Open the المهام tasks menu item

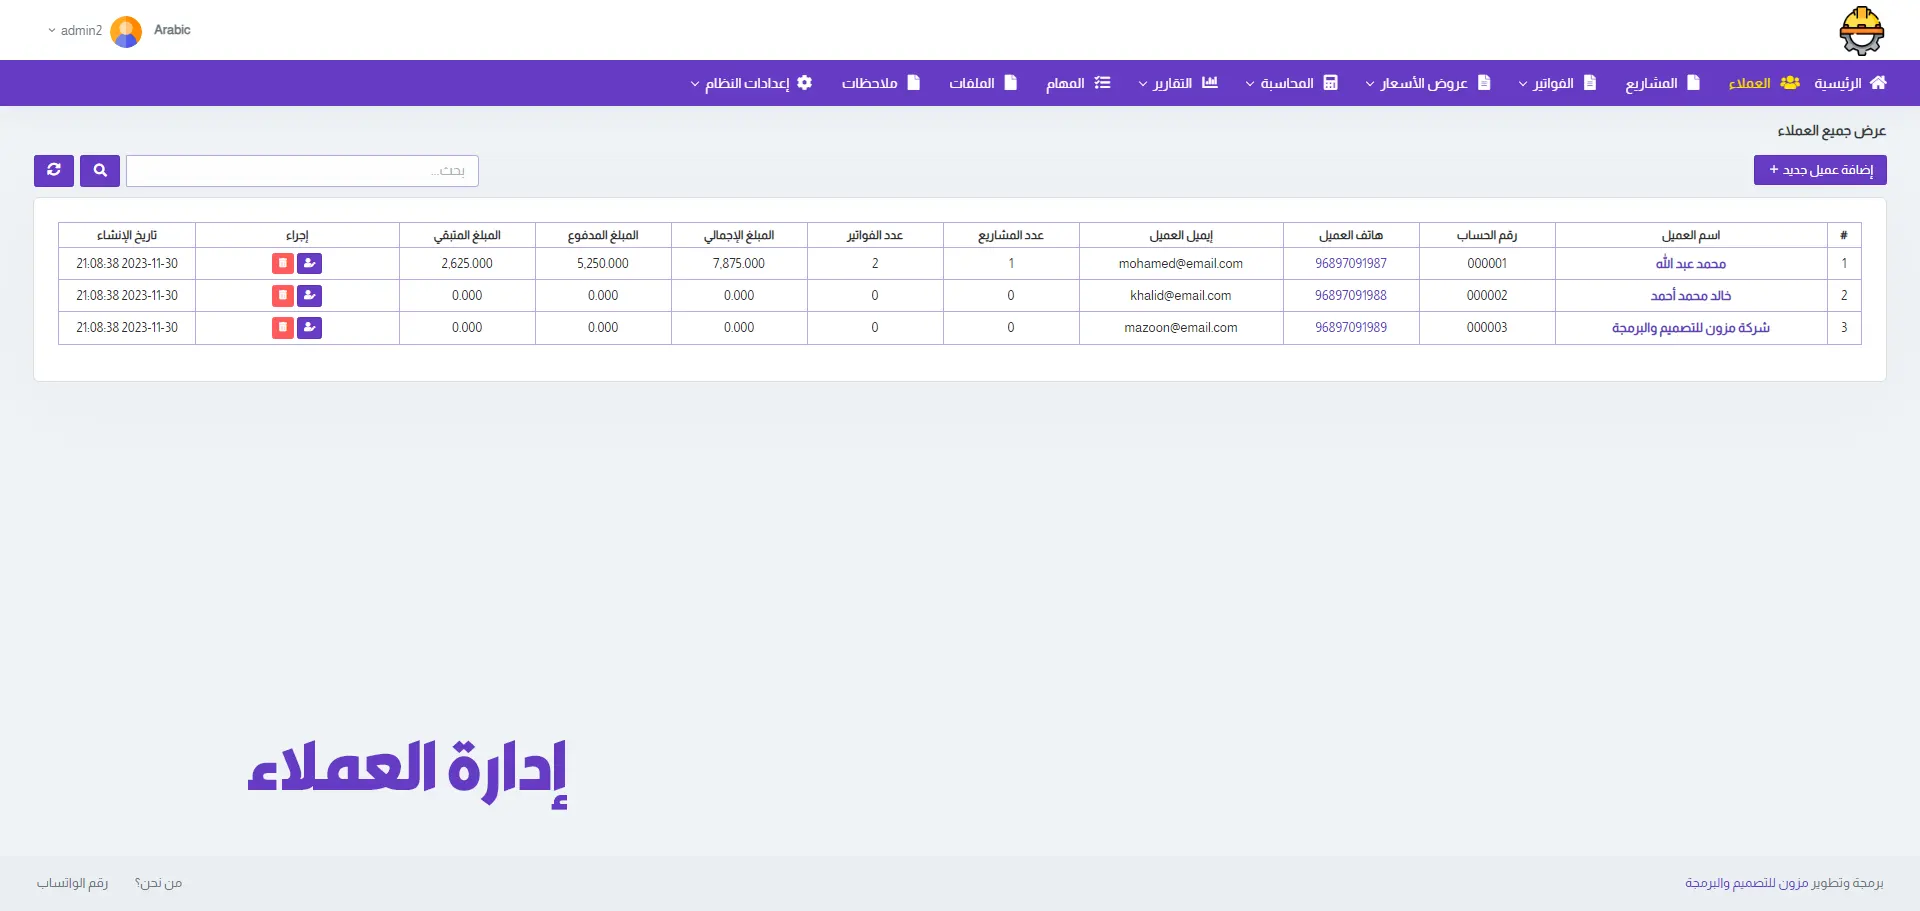(x=1077, y=83)
